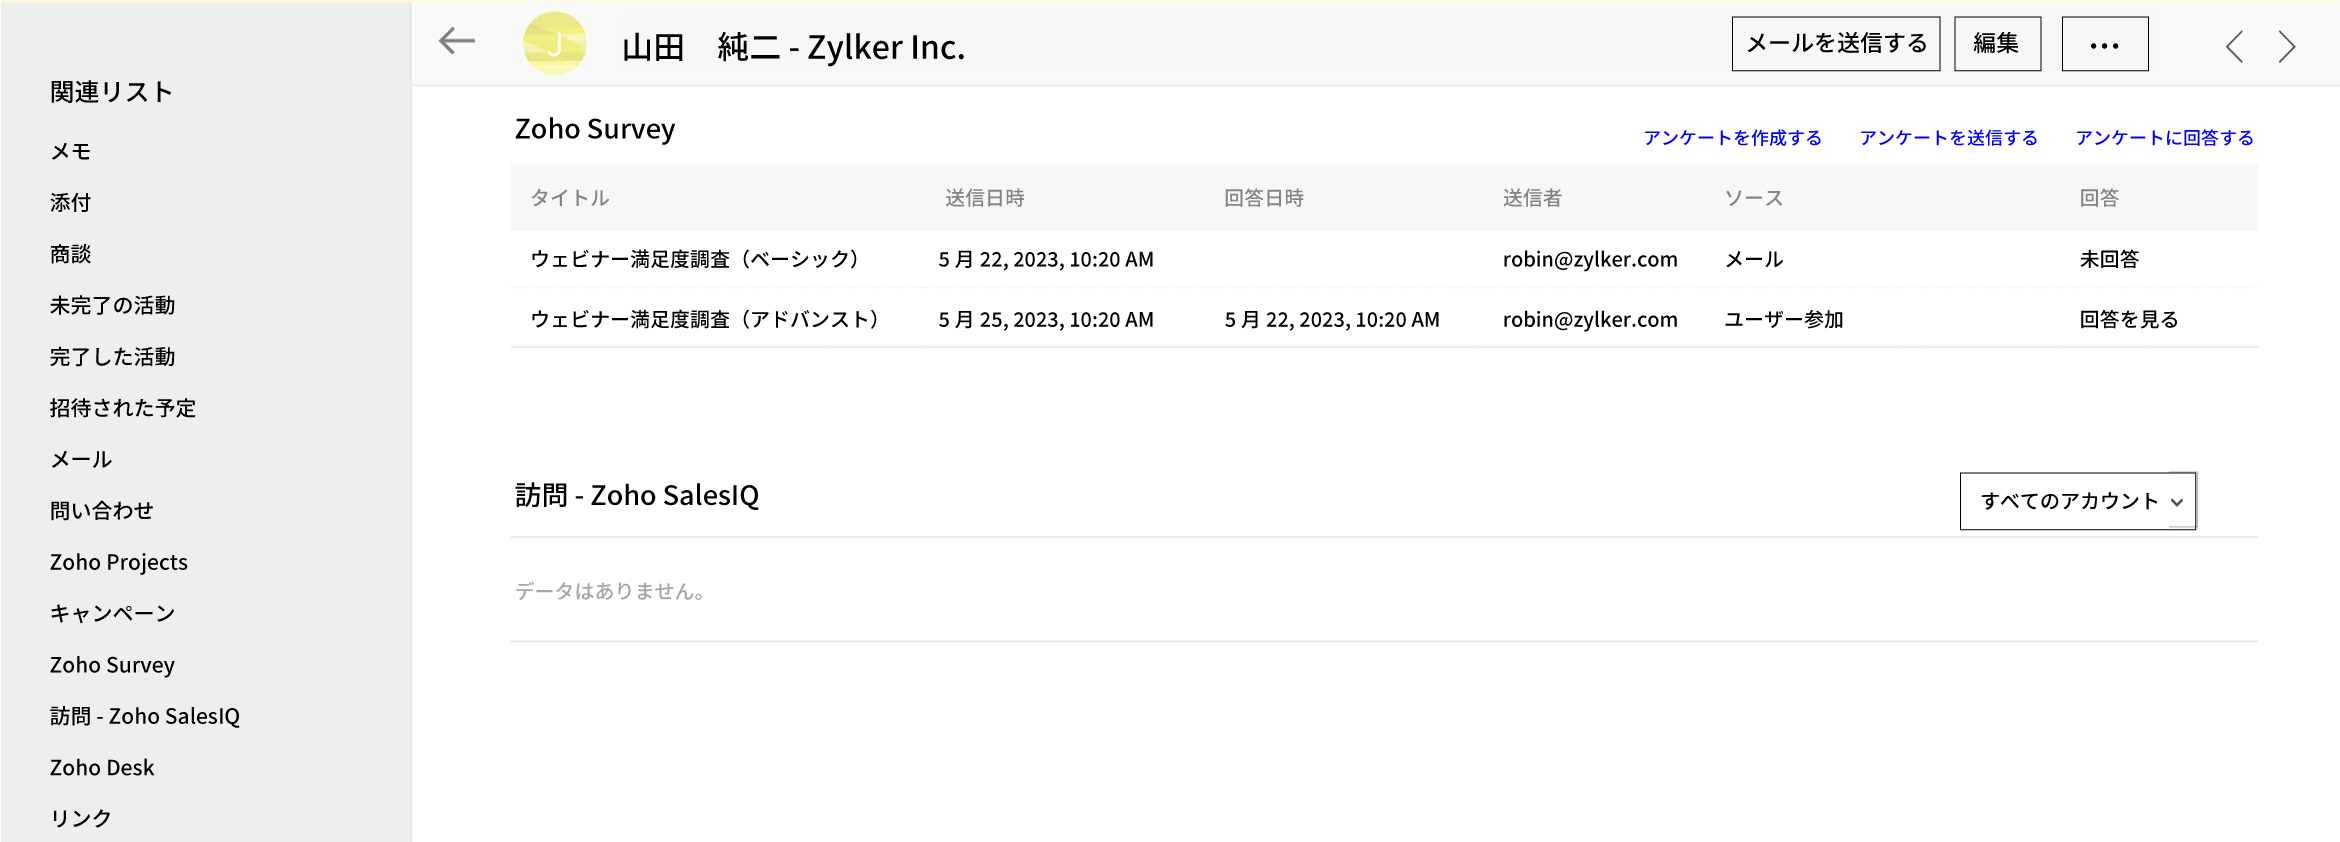Screen dimensions: 2340x842
Task: Open the すべてのアカウント dropdown
Action: click(2077, 501)
